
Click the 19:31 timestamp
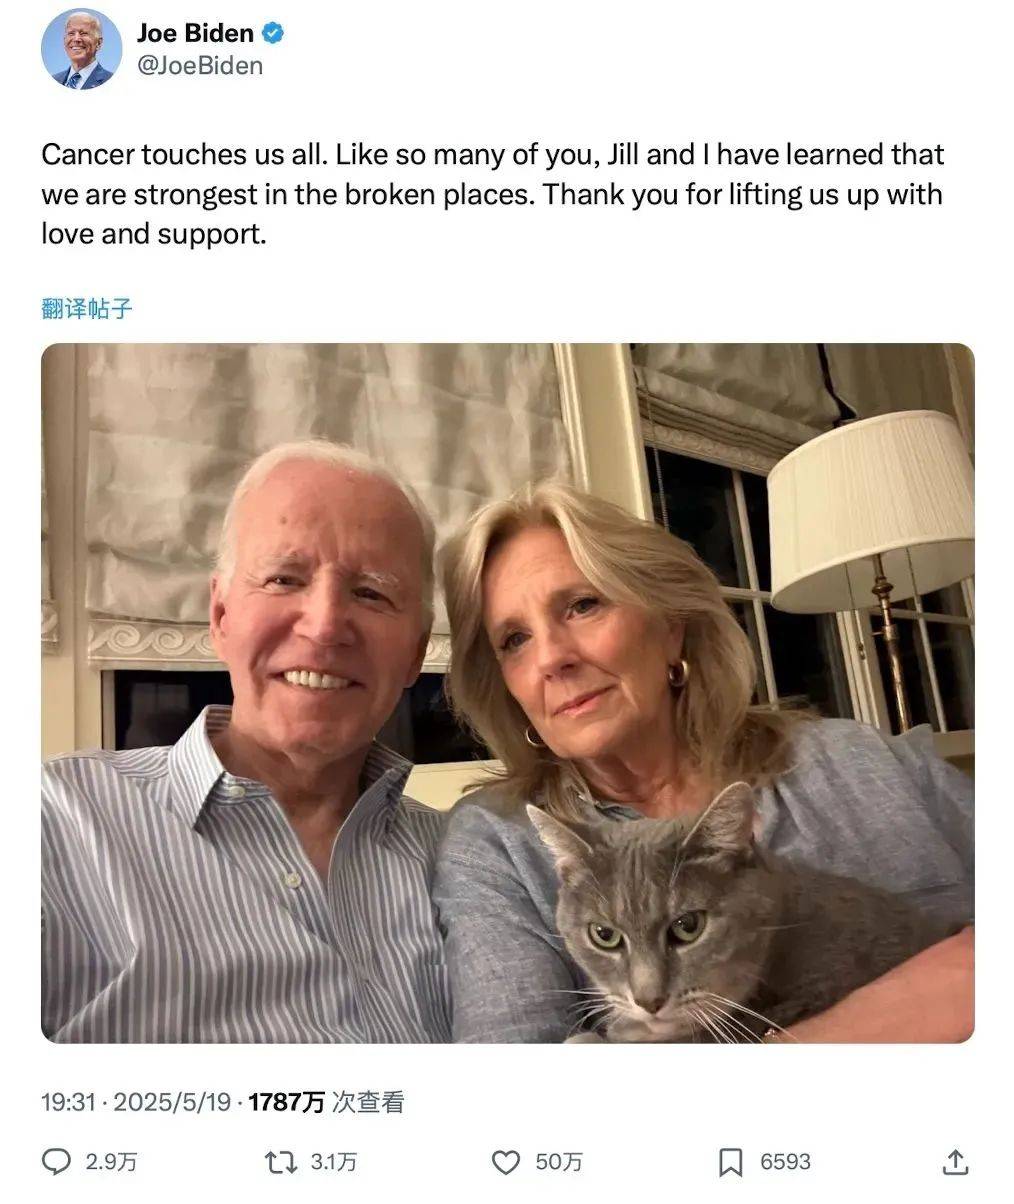pyautogui.click(x=68, y=1102)
